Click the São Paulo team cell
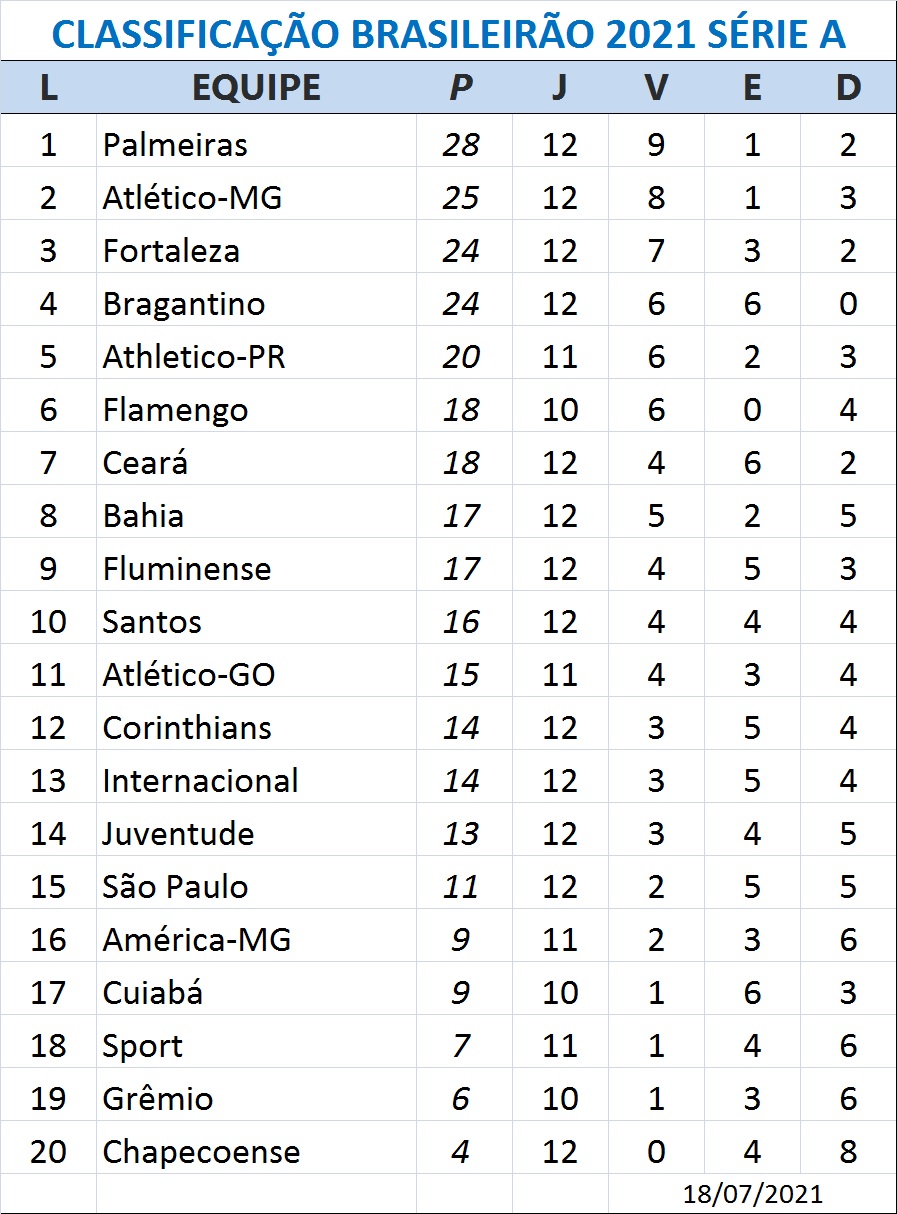 tap(175, 887)
